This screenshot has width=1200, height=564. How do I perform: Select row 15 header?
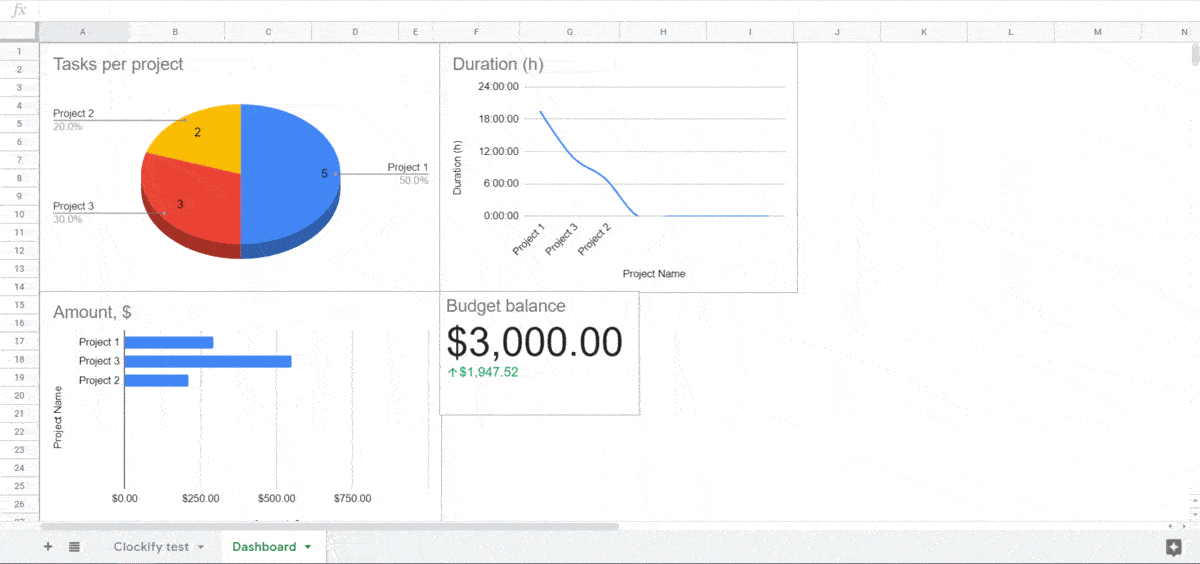click(x=19, y=305)
